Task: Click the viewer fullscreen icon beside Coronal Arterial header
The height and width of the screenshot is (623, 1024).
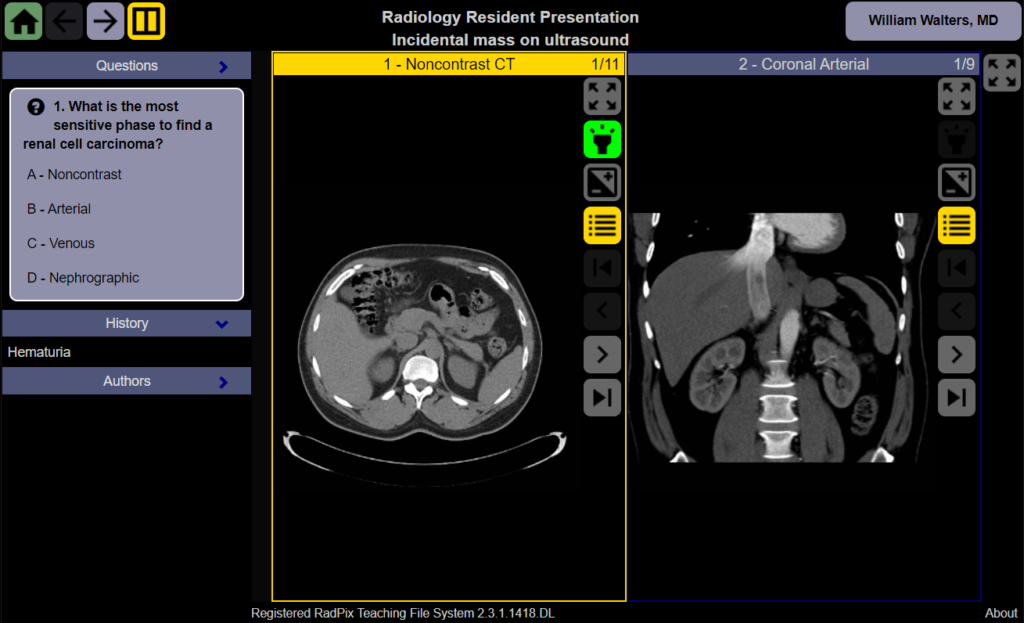Action: [1002, 72]
